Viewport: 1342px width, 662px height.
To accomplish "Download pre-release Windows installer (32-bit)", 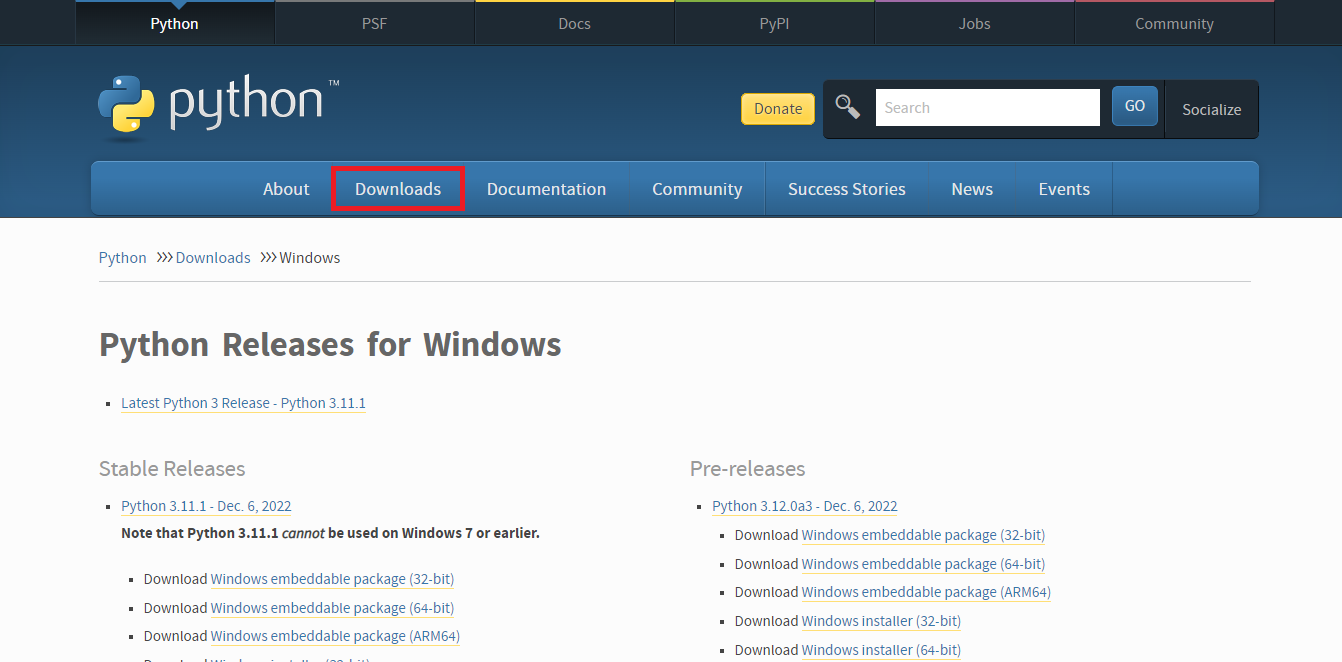I will (x=881, y=621).
